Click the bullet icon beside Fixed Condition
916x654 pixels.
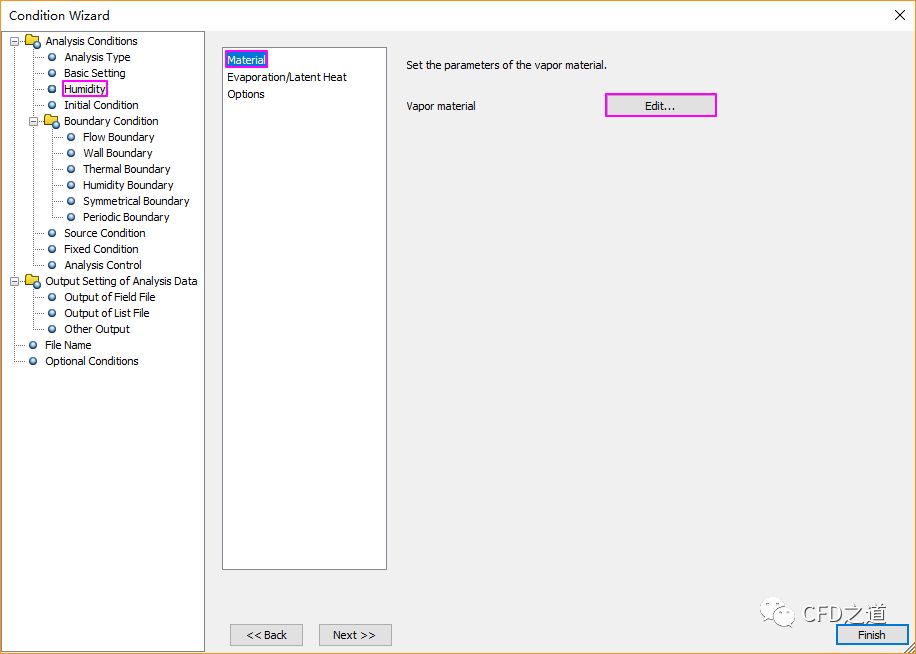[x=52, y=249]
